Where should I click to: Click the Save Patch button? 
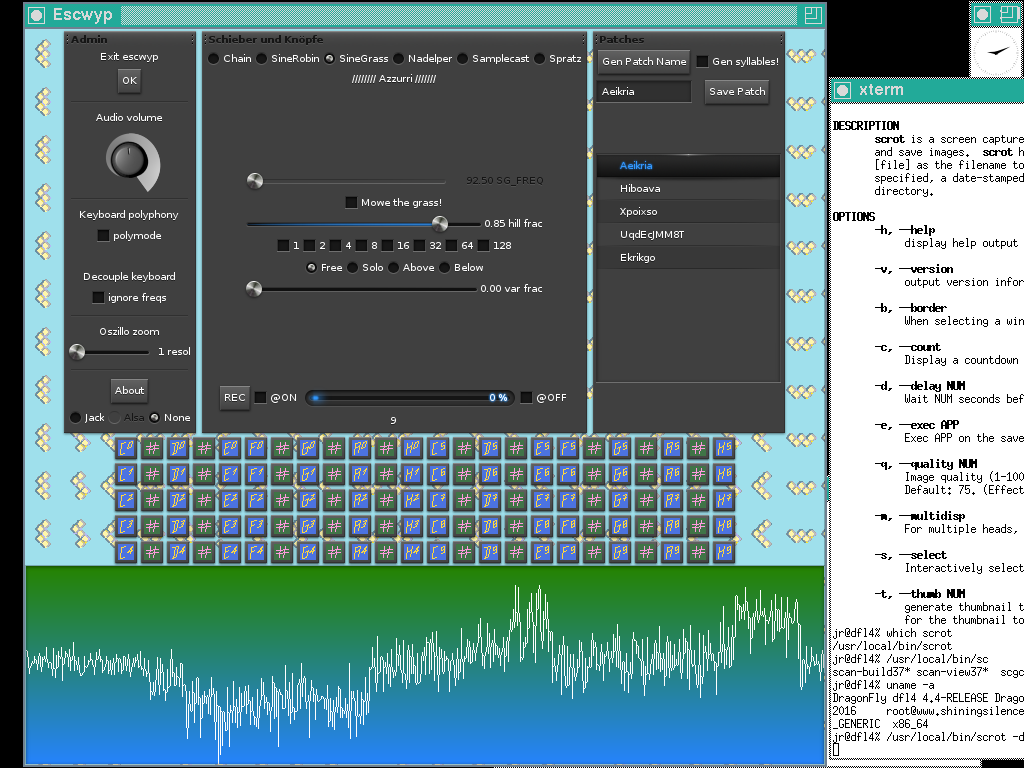click(737, 91)
